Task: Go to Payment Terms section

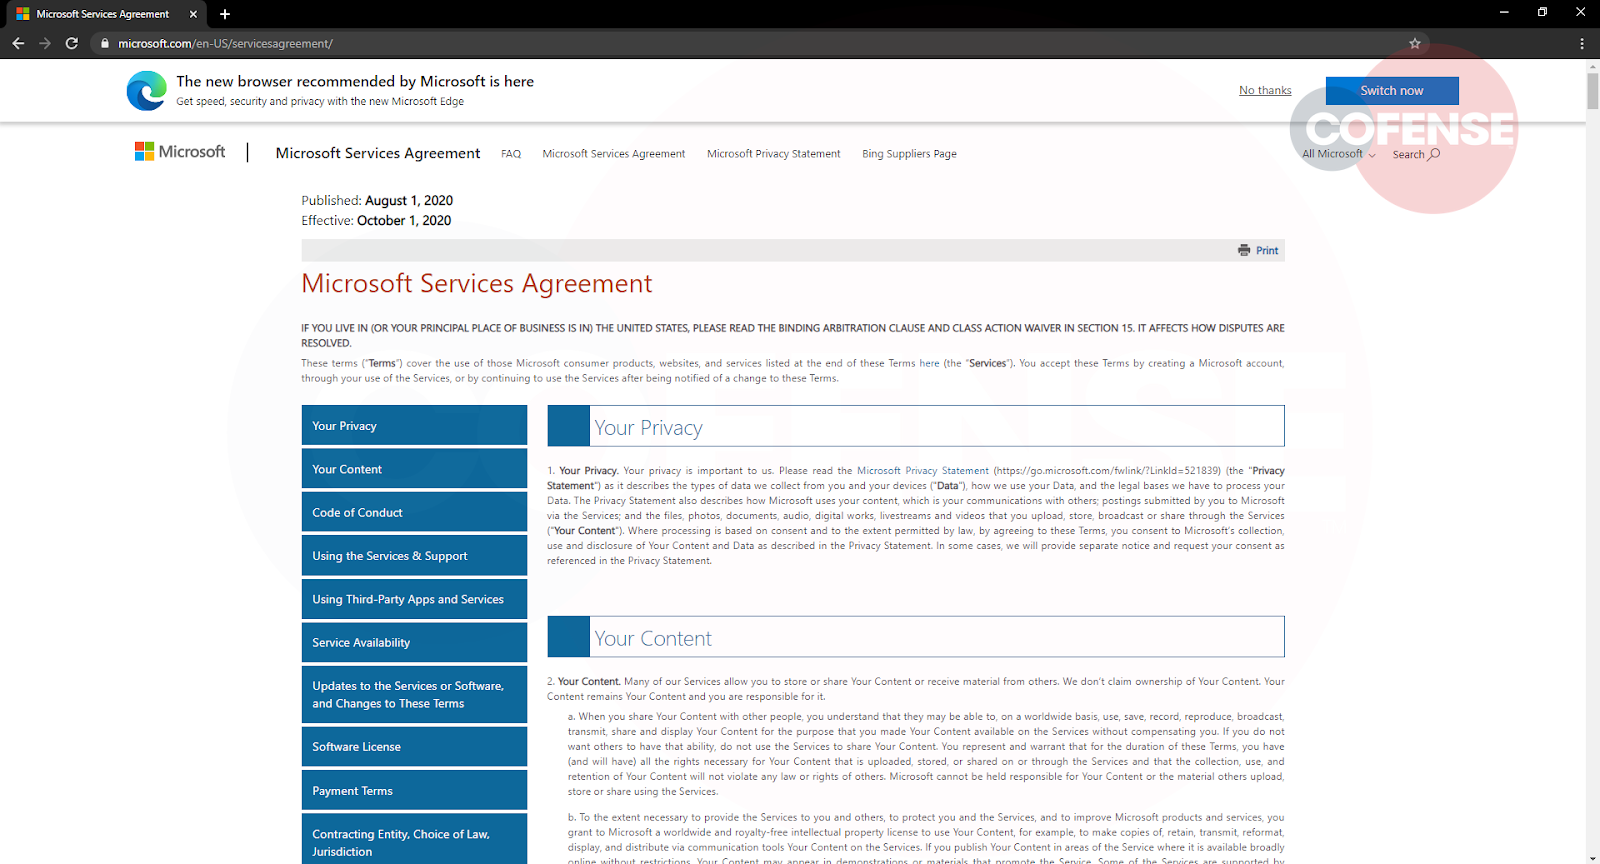Action: coord(414,790)
